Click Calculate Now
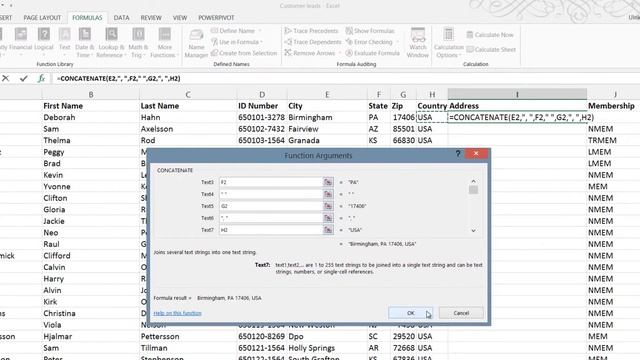640x360 pixels. point(490,35)
